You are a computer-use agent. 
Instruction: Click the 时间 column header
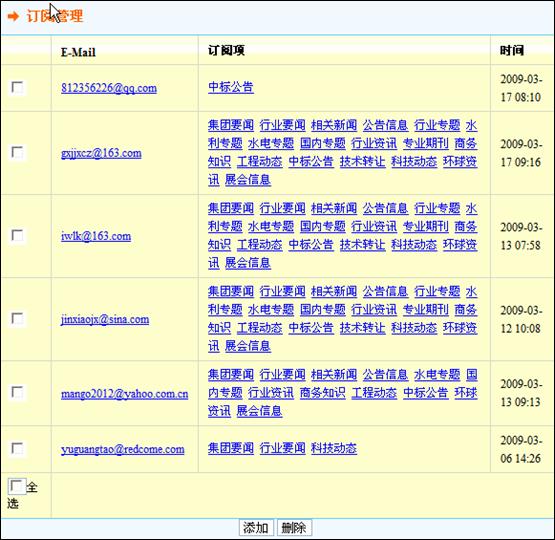click(512, 51)
